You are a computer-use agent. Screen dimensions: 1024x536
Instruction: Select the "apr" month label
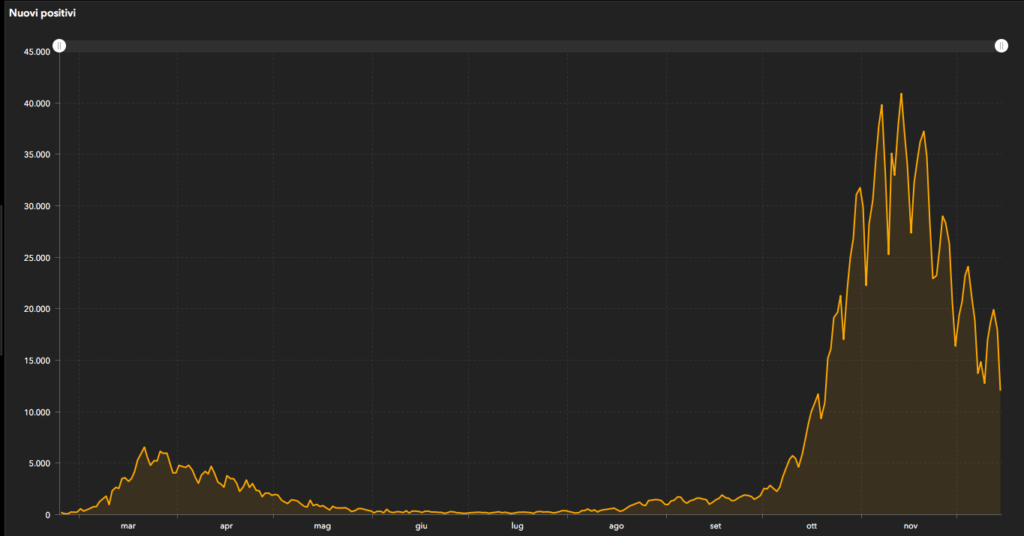coord(225,525)
